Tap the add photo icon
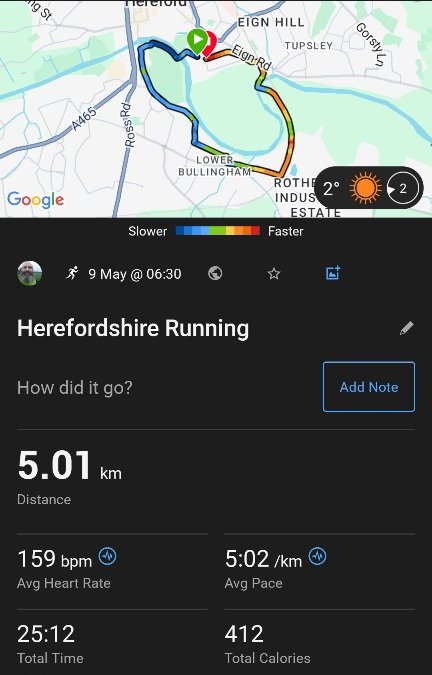The height and width of the screenshot is (675, 432). [333, 273]
